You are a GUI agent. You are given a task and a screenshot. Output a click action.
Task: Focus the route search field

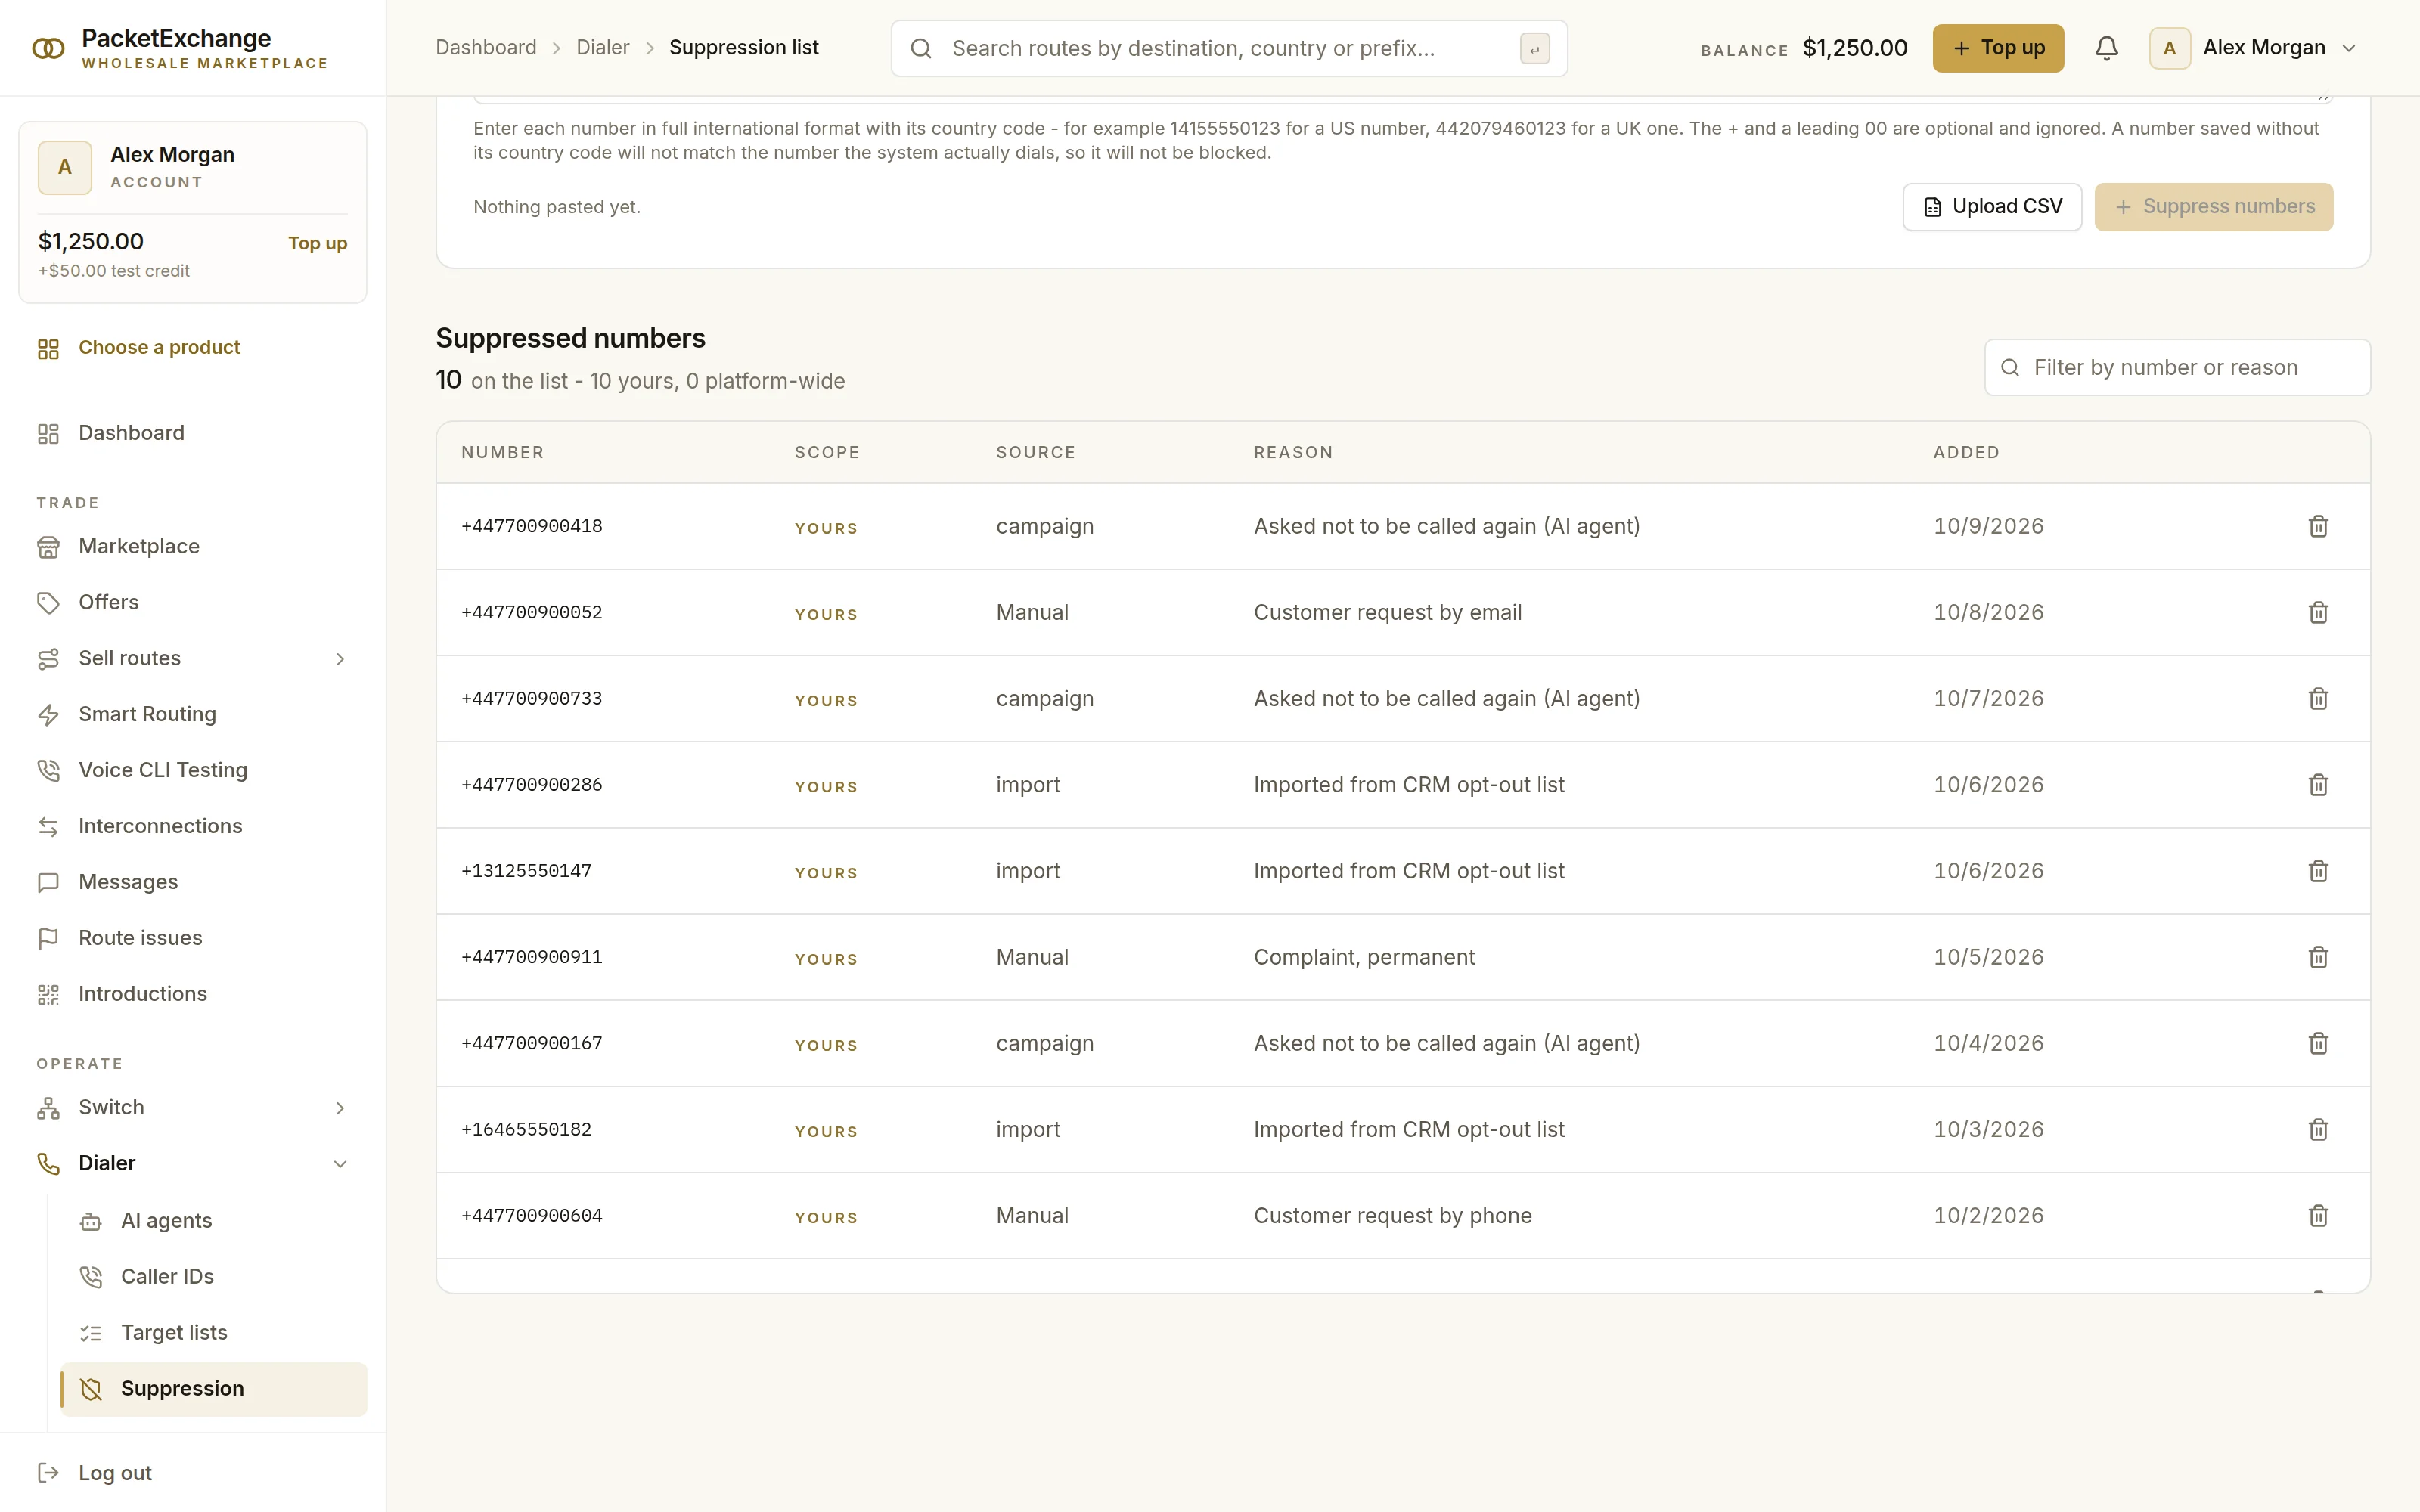pos(1229,48)
